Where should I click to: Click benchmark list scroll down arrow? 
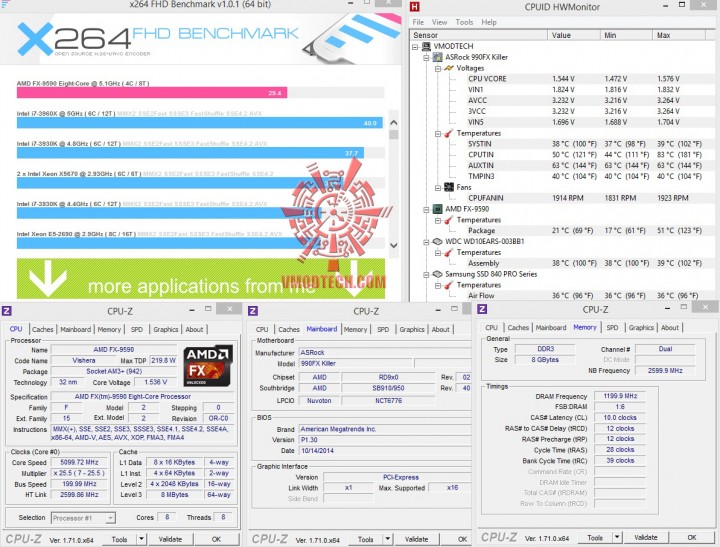click(394, 245)
